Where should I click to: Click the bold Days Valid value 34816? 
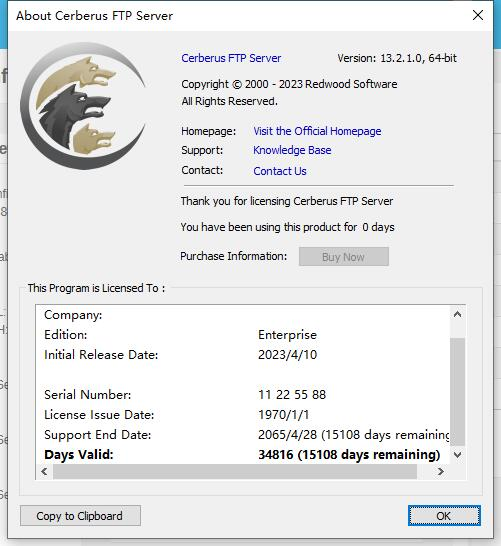pyautogui.click(x=275, y=455)
